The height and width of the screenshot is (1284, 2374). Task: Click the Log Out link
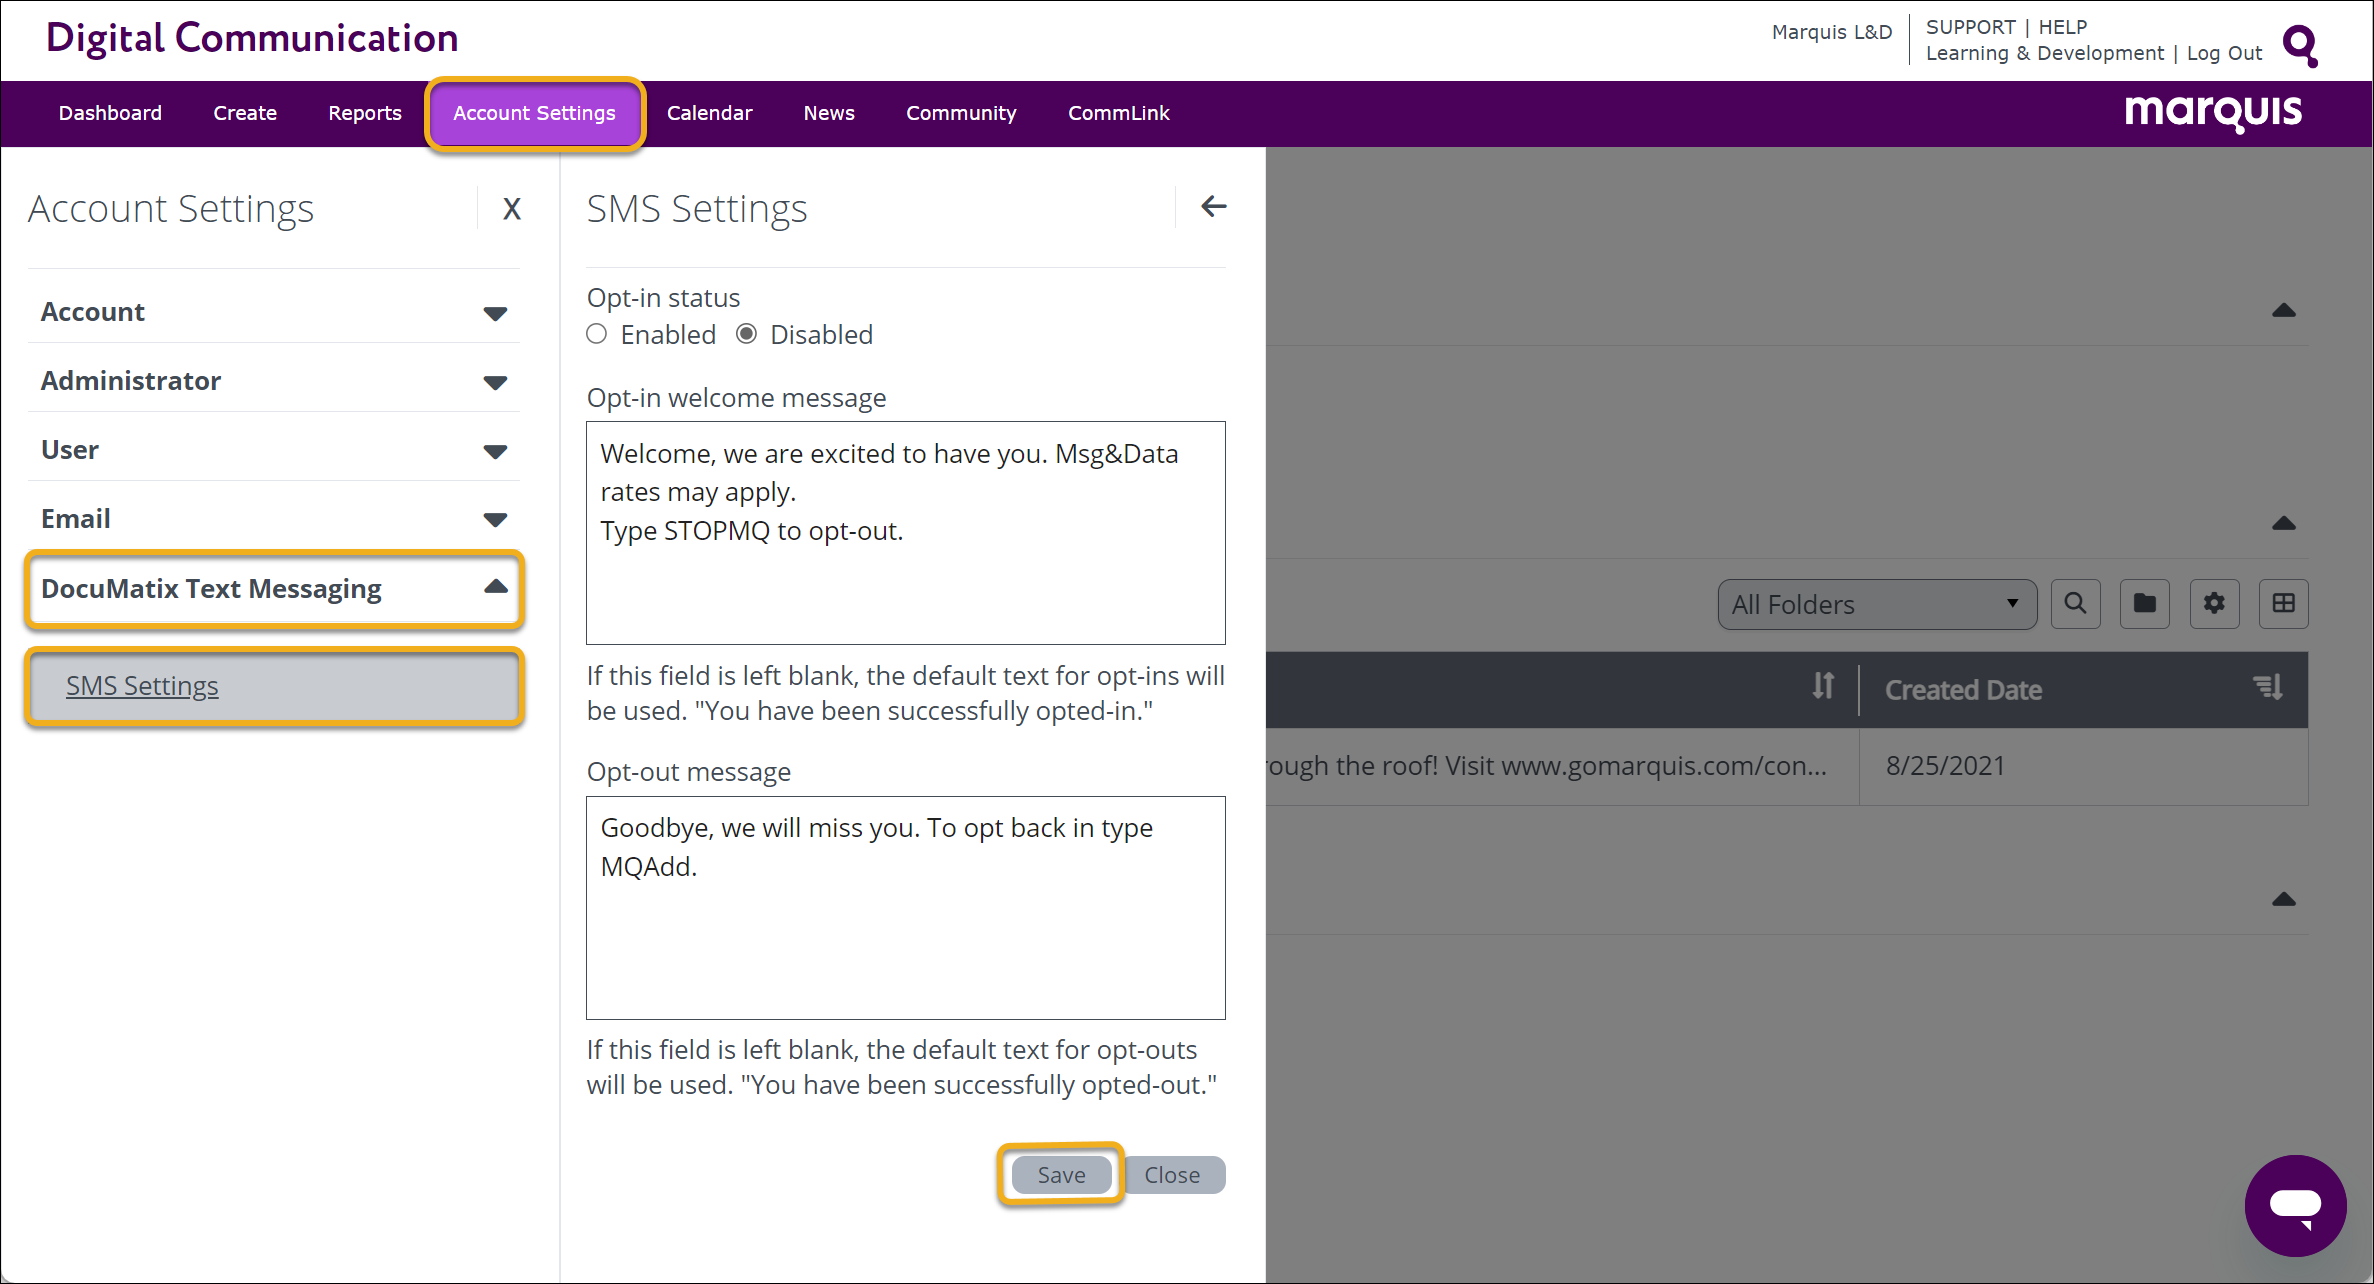click(x=2224, y=53)
